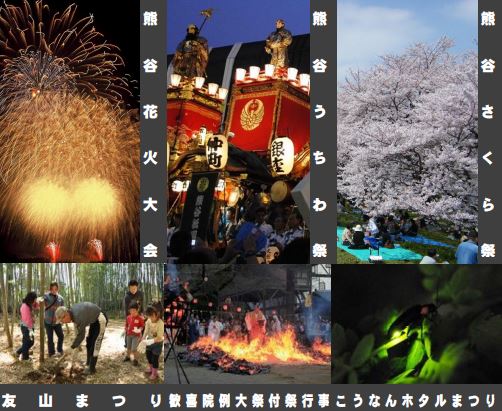
Task: Click the small red fireworks at bottom
Action: point(74,250)
